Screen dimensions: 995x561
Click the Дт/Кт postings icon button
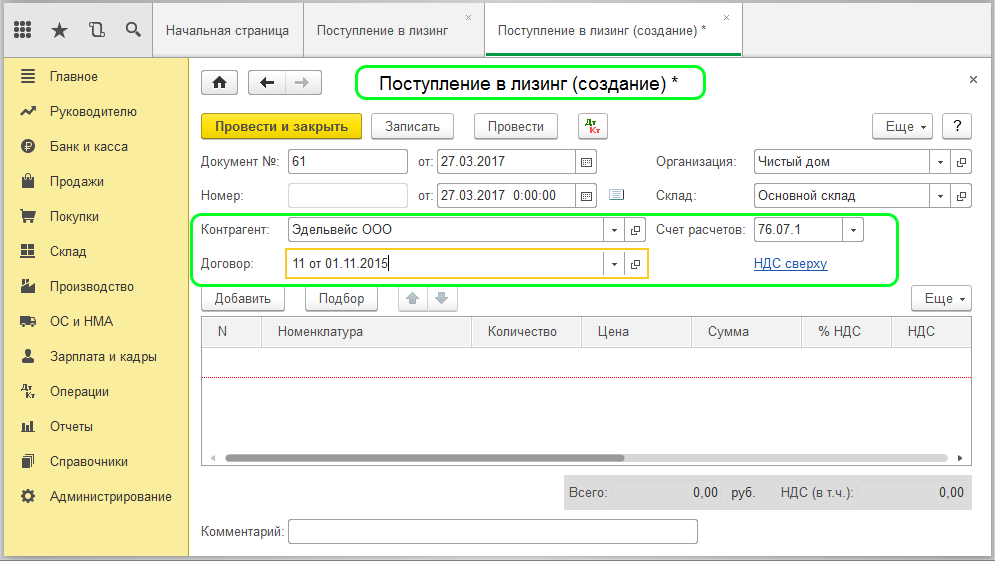(x=593, y=126)
